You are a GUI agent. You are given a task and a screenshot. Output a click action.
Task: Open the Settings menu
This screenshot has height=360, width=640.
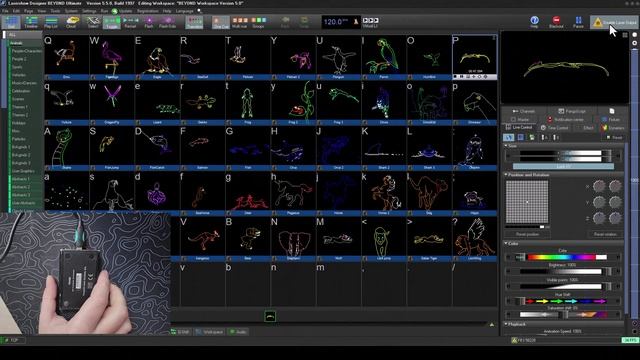tap(89, 11)
